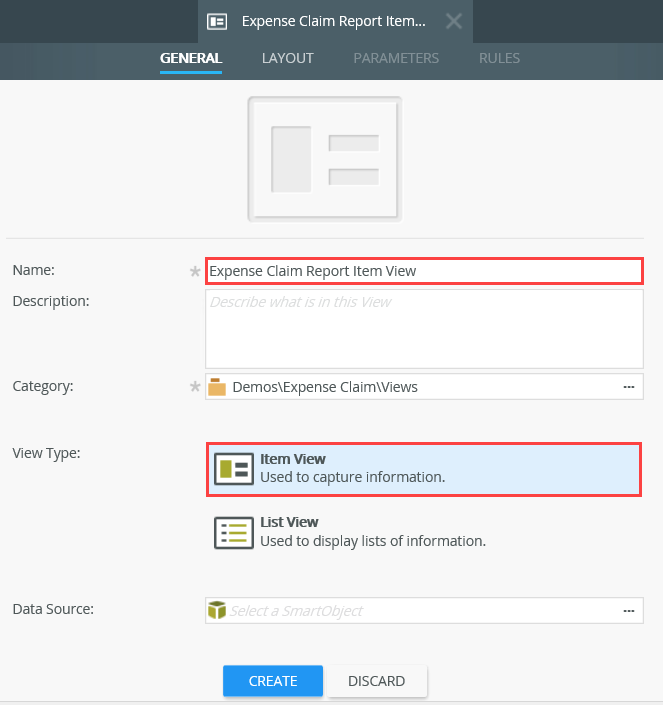This screenshot has height=705, width=663.
Task: Switch to the General tab
Action: point(191,58)
